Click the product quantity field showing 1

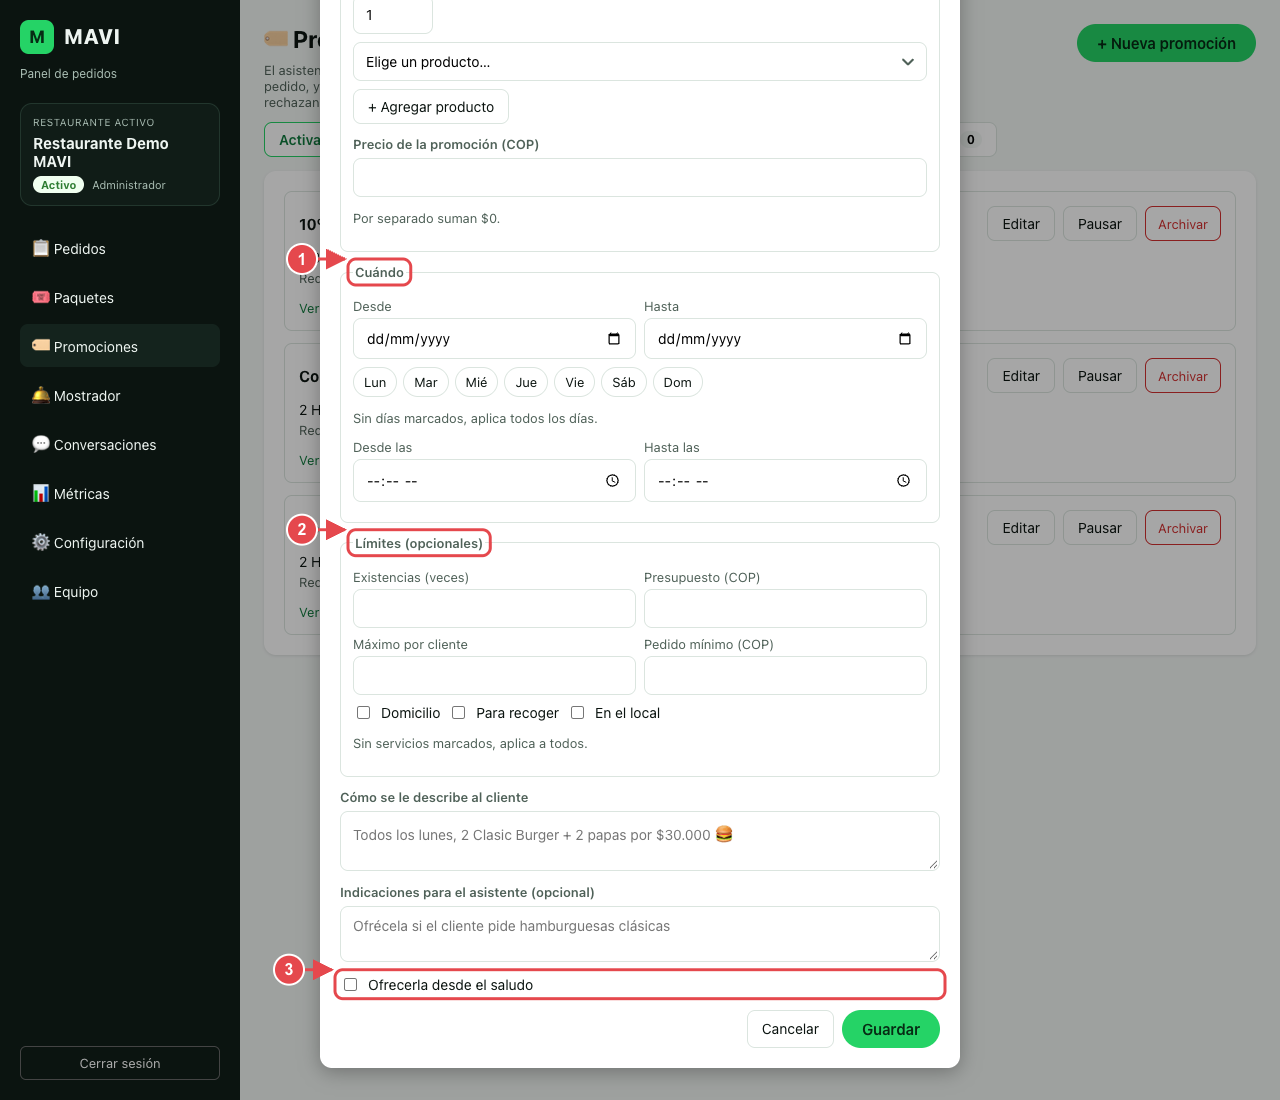(393, 15)
